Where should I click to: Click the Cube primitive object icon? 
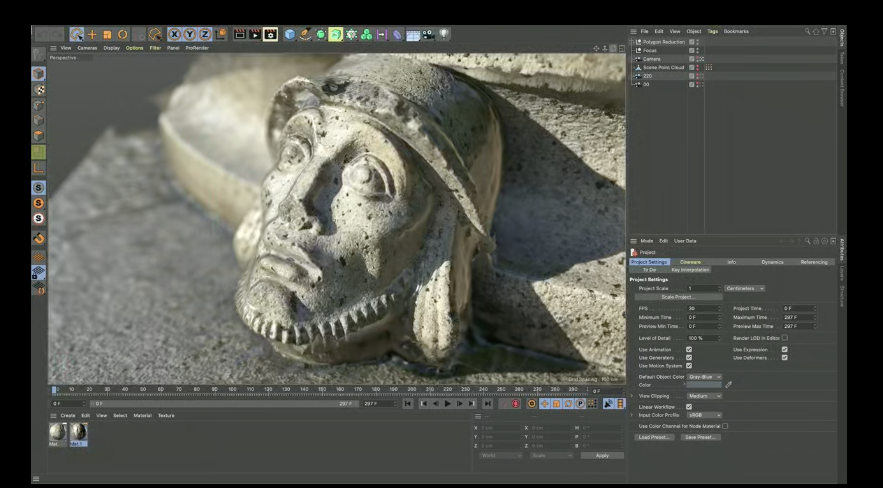point(290,34)
